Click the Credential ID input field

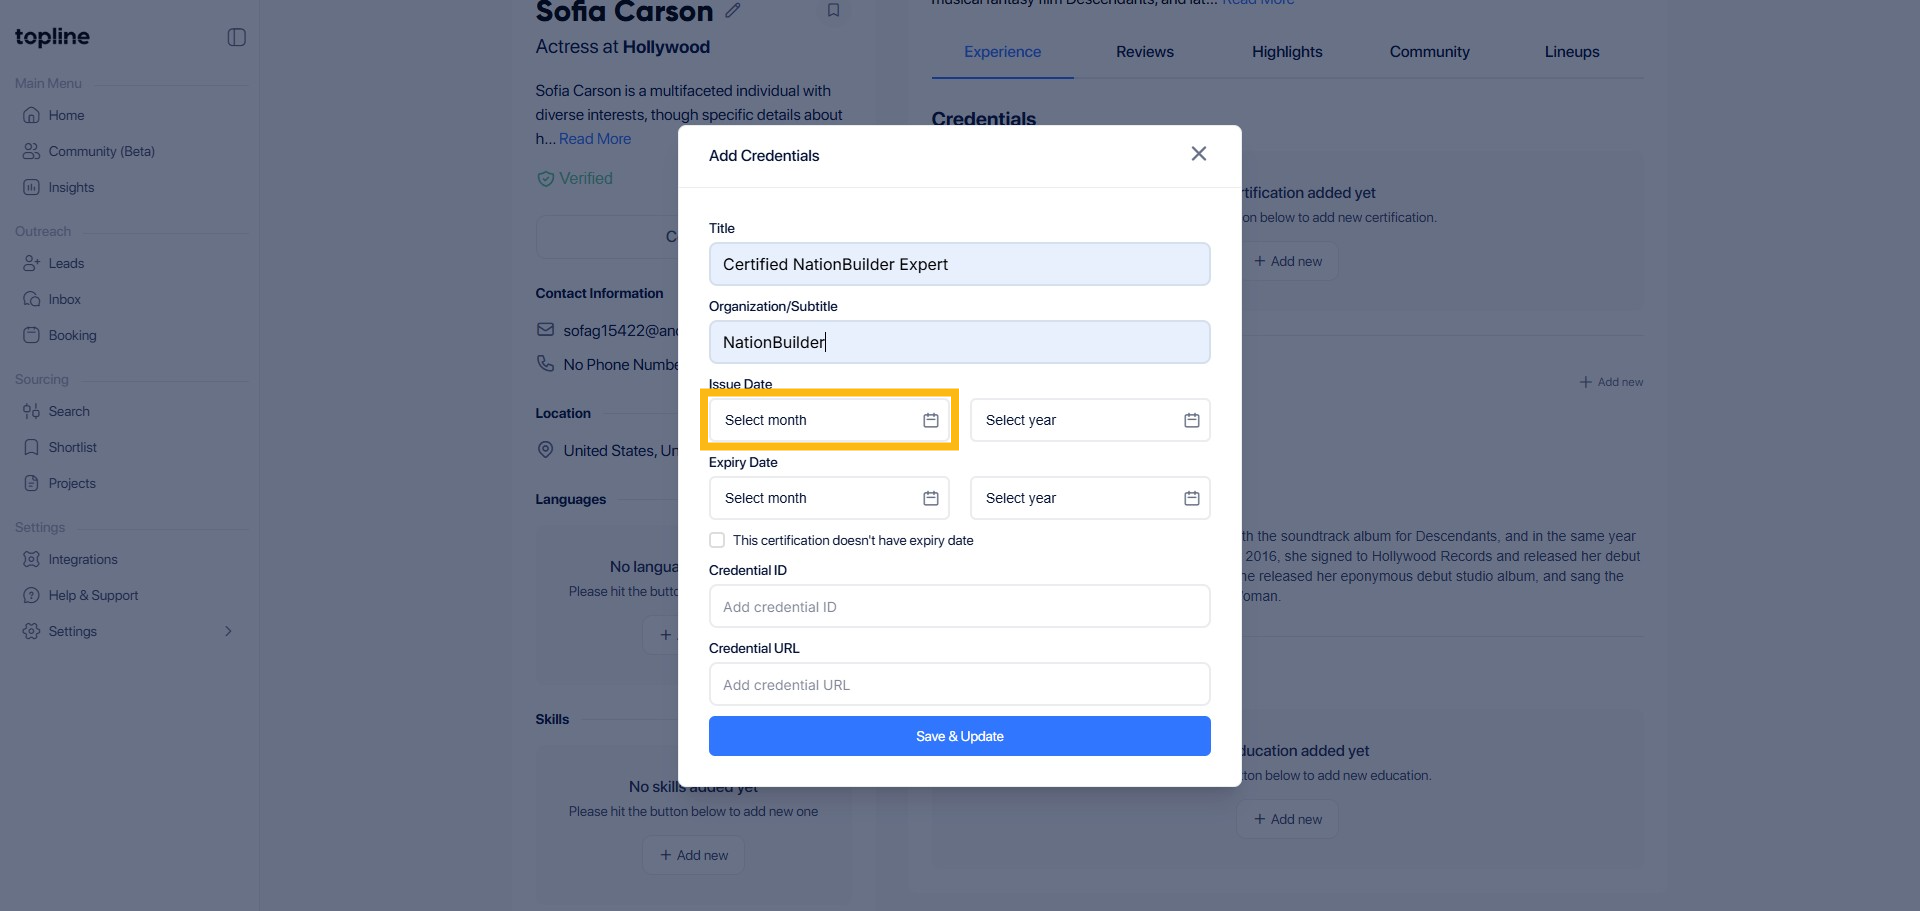coord(959,606)
